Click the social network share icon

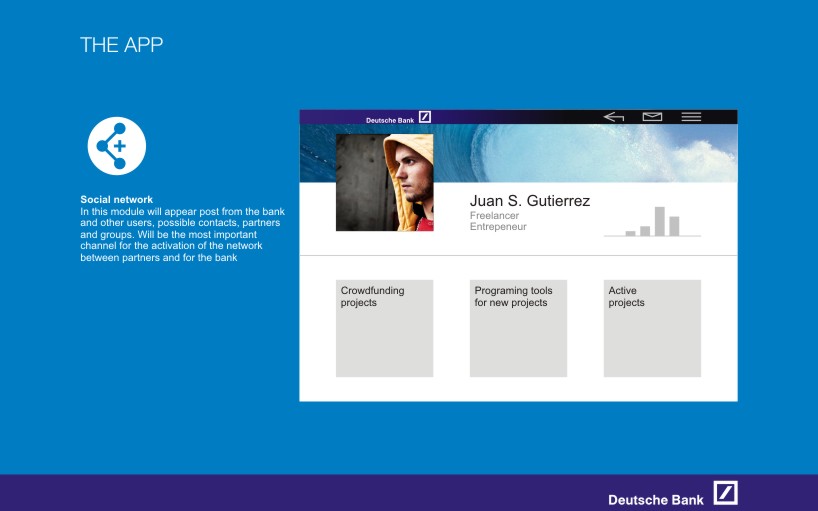click(x=117, y=146)
